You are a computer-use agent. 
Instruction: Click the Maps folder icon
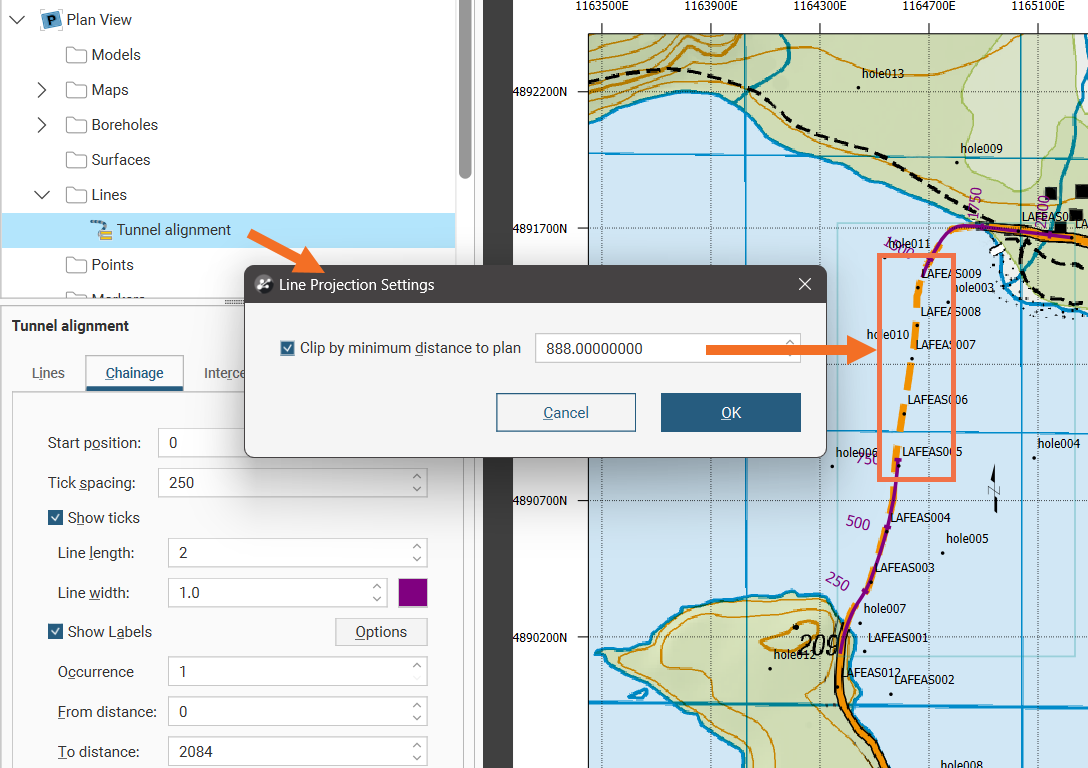pyautogui.click(x=76, y=90)
